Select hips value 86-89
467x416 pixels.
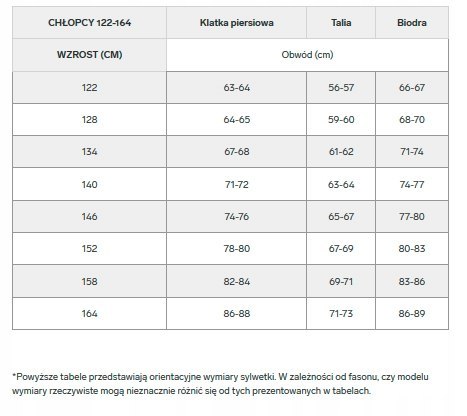(412, 314)
